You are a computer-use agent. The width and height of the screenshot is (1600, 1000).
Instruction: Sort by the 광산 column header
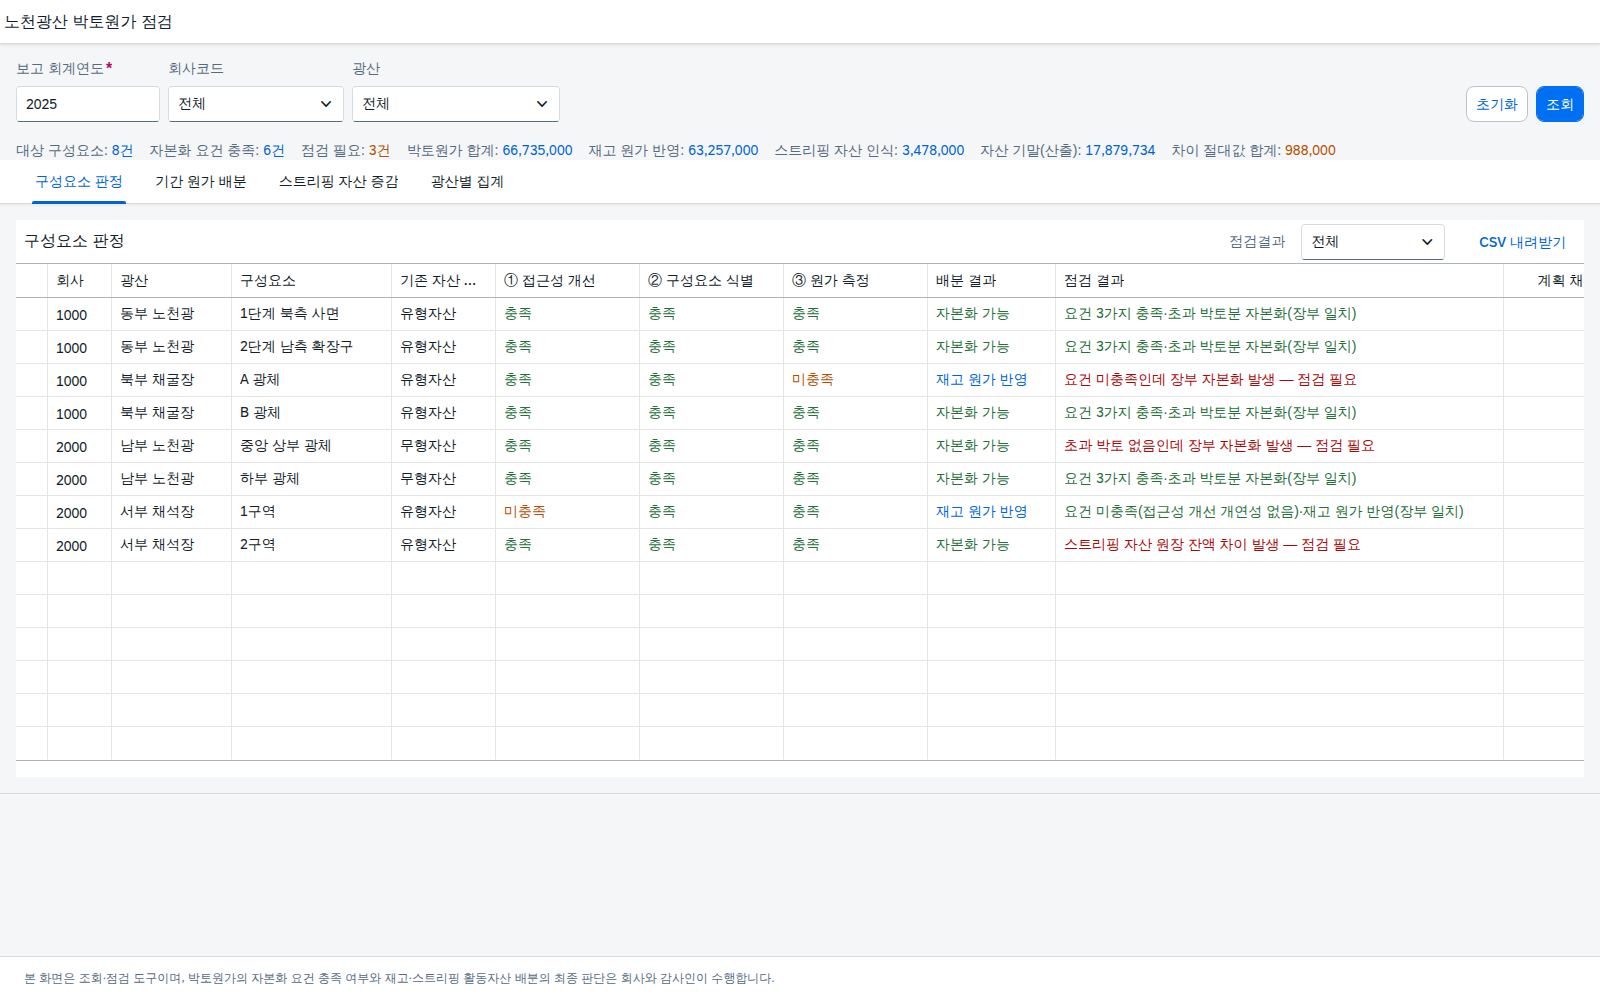click(x=172, y=281)
